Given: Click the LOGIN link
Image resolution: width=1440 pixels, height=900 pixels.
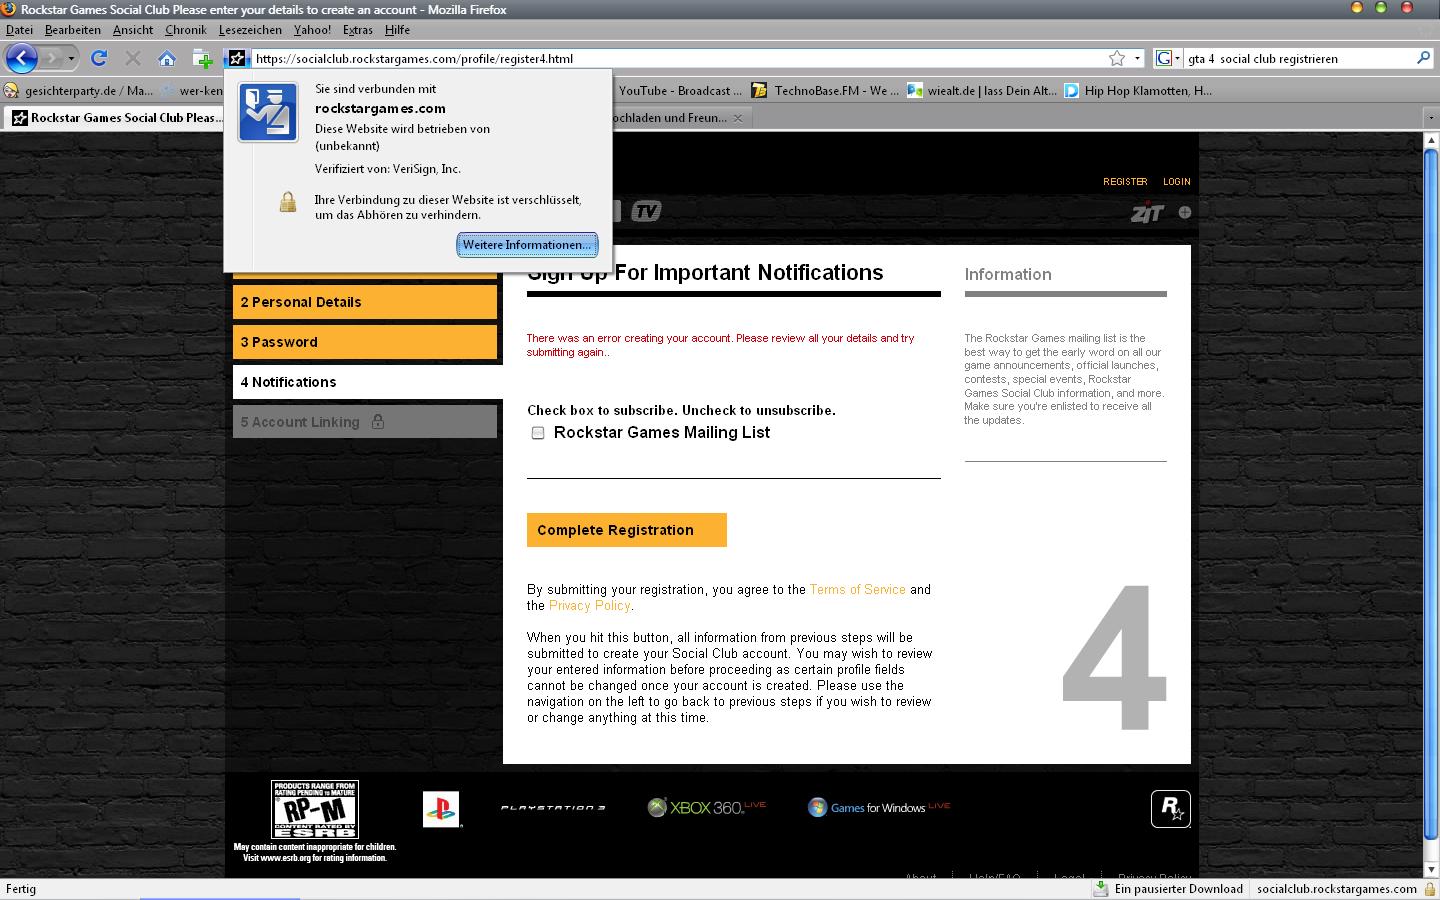Looking at the screenshot, I should [x=1176, y=182].
